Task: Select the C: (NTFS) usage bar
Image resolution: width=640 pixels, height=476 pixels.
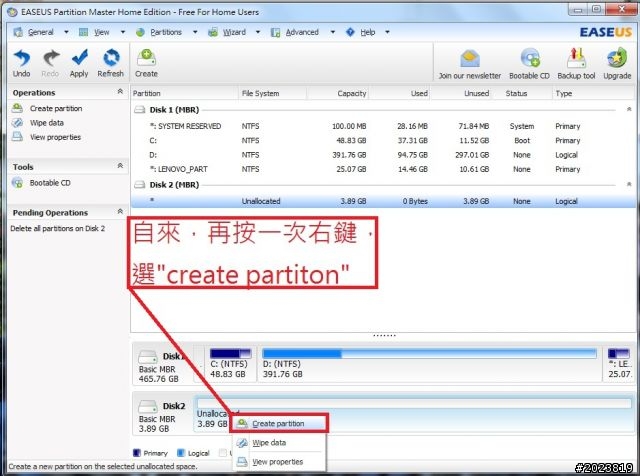Action: click(231, 353)
